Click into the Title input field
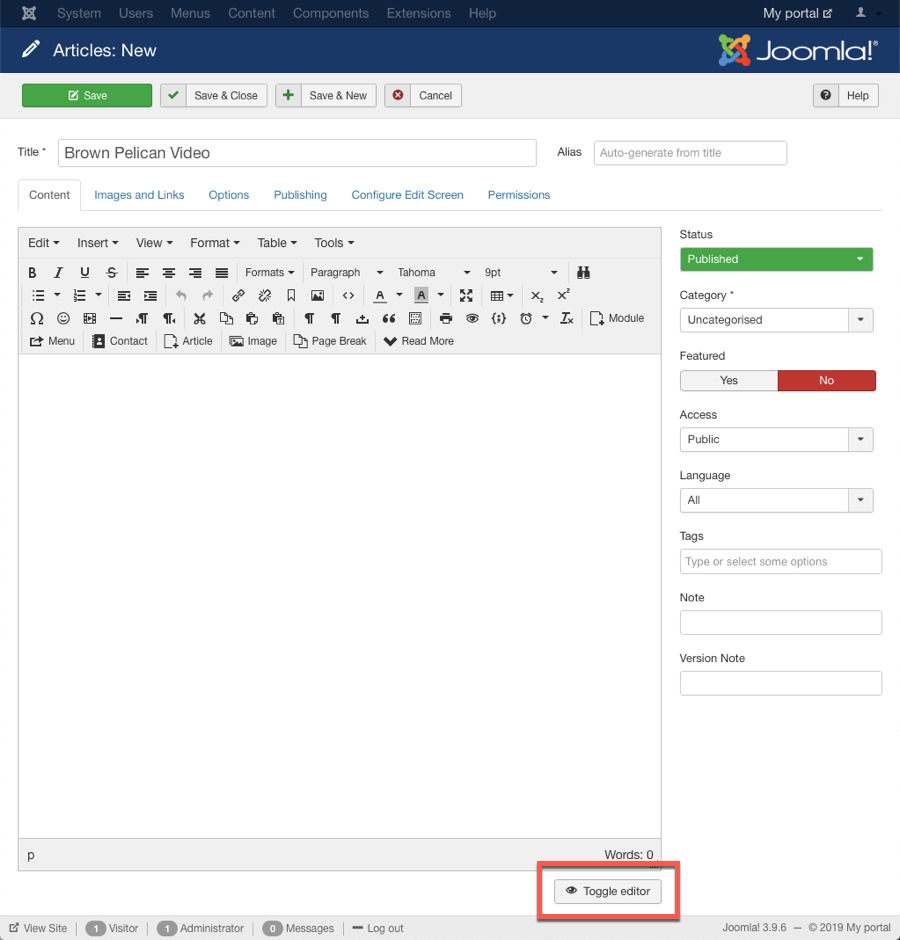The height and width of the screenshot is (940, 900). click(x=297, y=153)
